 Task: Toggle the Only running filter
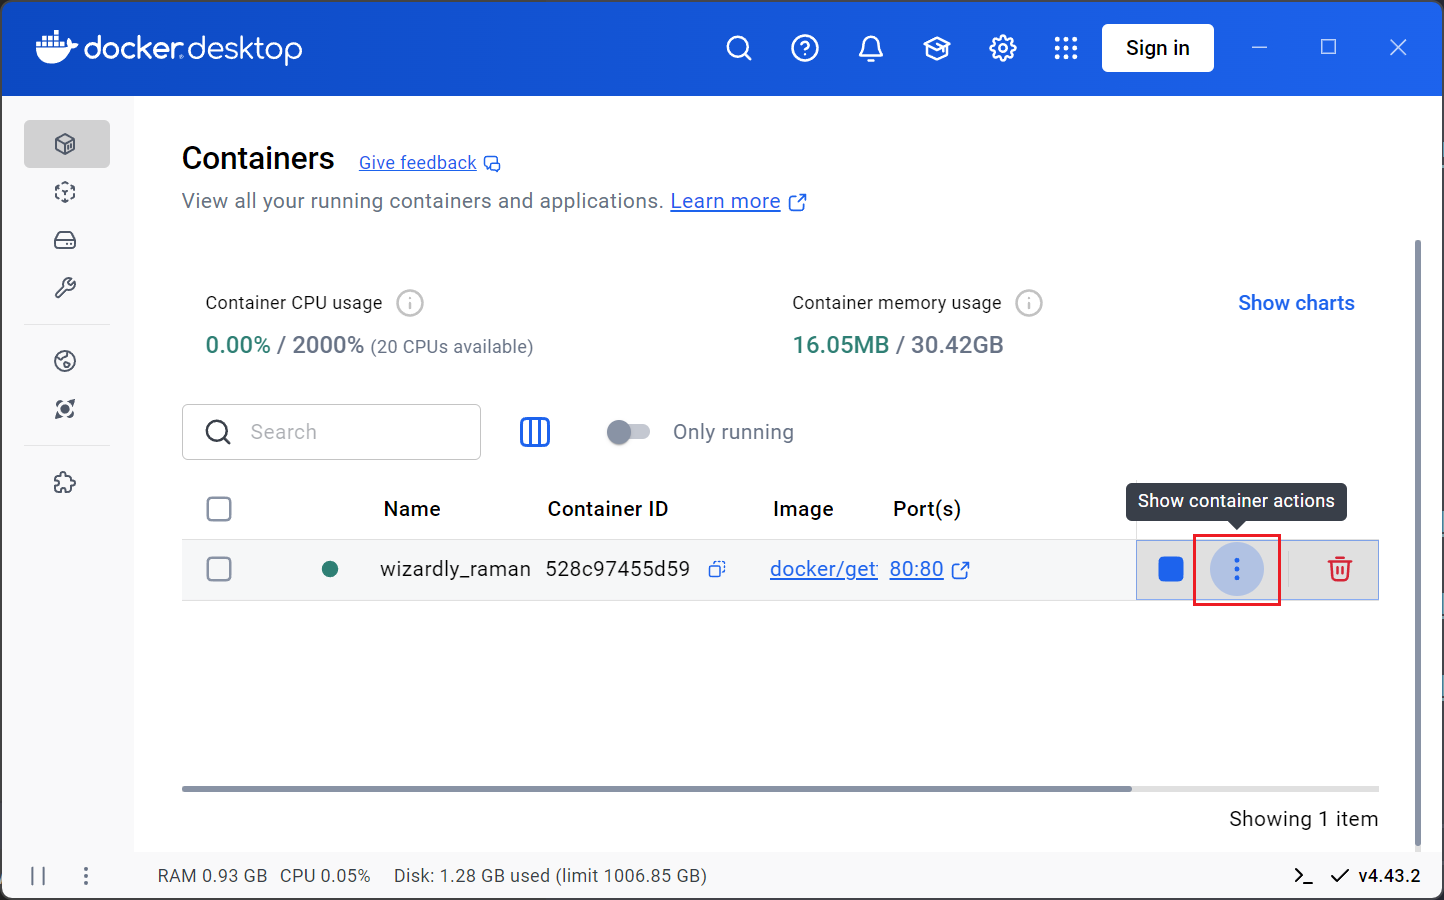click(628, 431)
